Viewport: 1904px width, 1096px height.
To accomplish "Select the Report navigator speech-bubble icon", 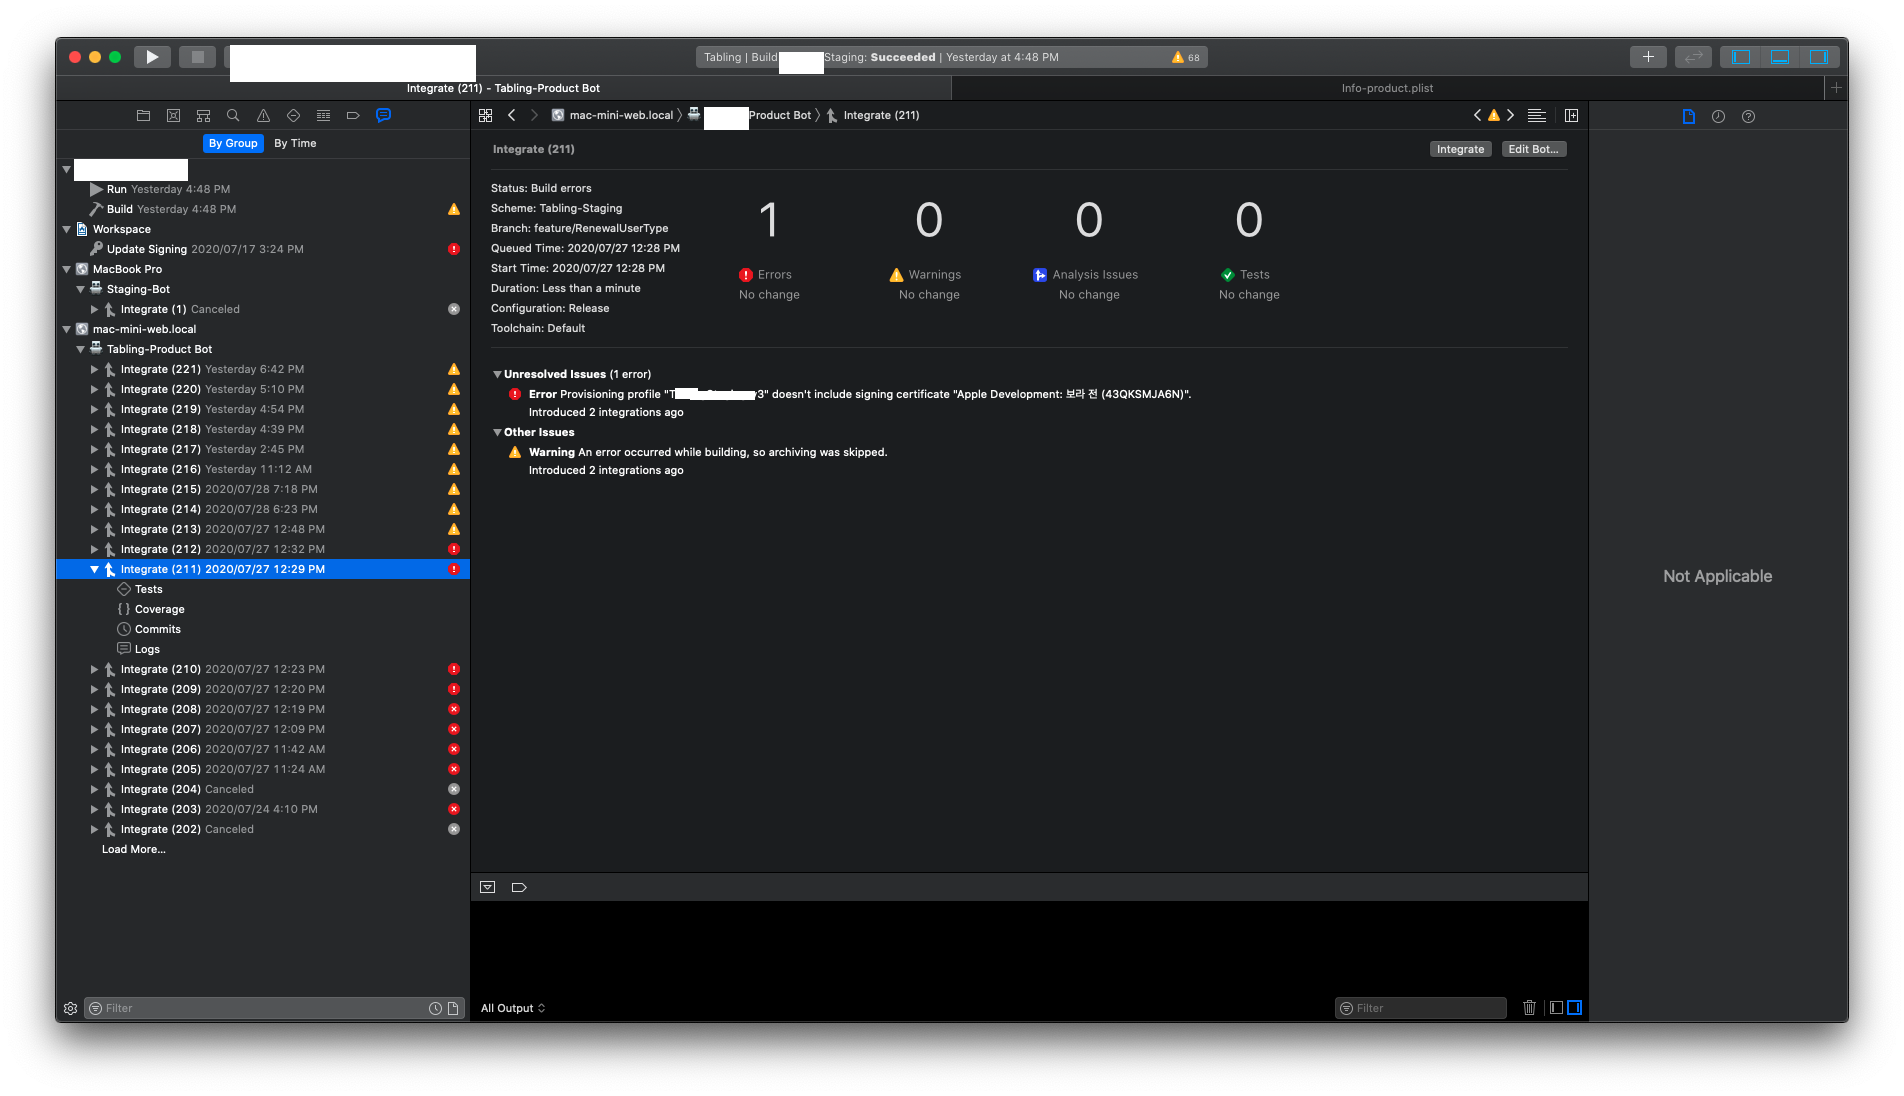I will [383, 116].
